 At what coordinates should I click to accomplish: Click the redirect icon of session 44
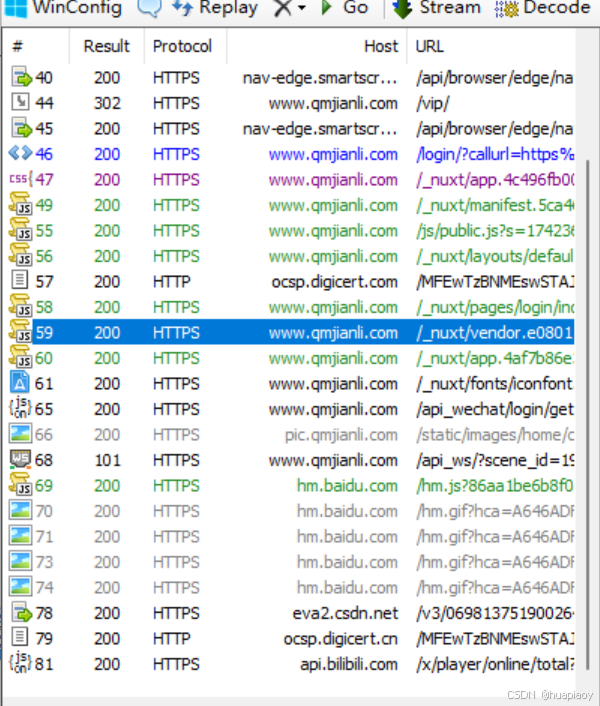[x=20, y=103]
